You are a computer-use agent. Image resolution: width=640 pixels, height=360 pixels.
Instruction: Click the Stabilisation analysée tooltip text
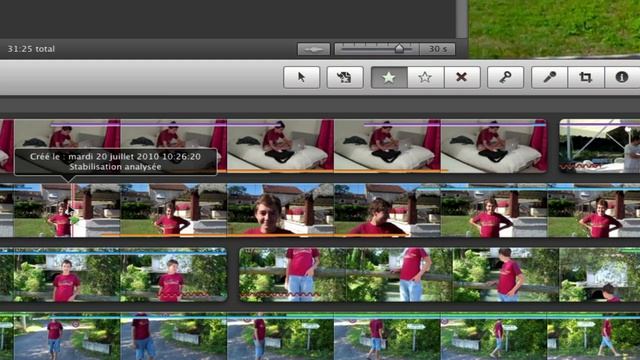[115, 167]
